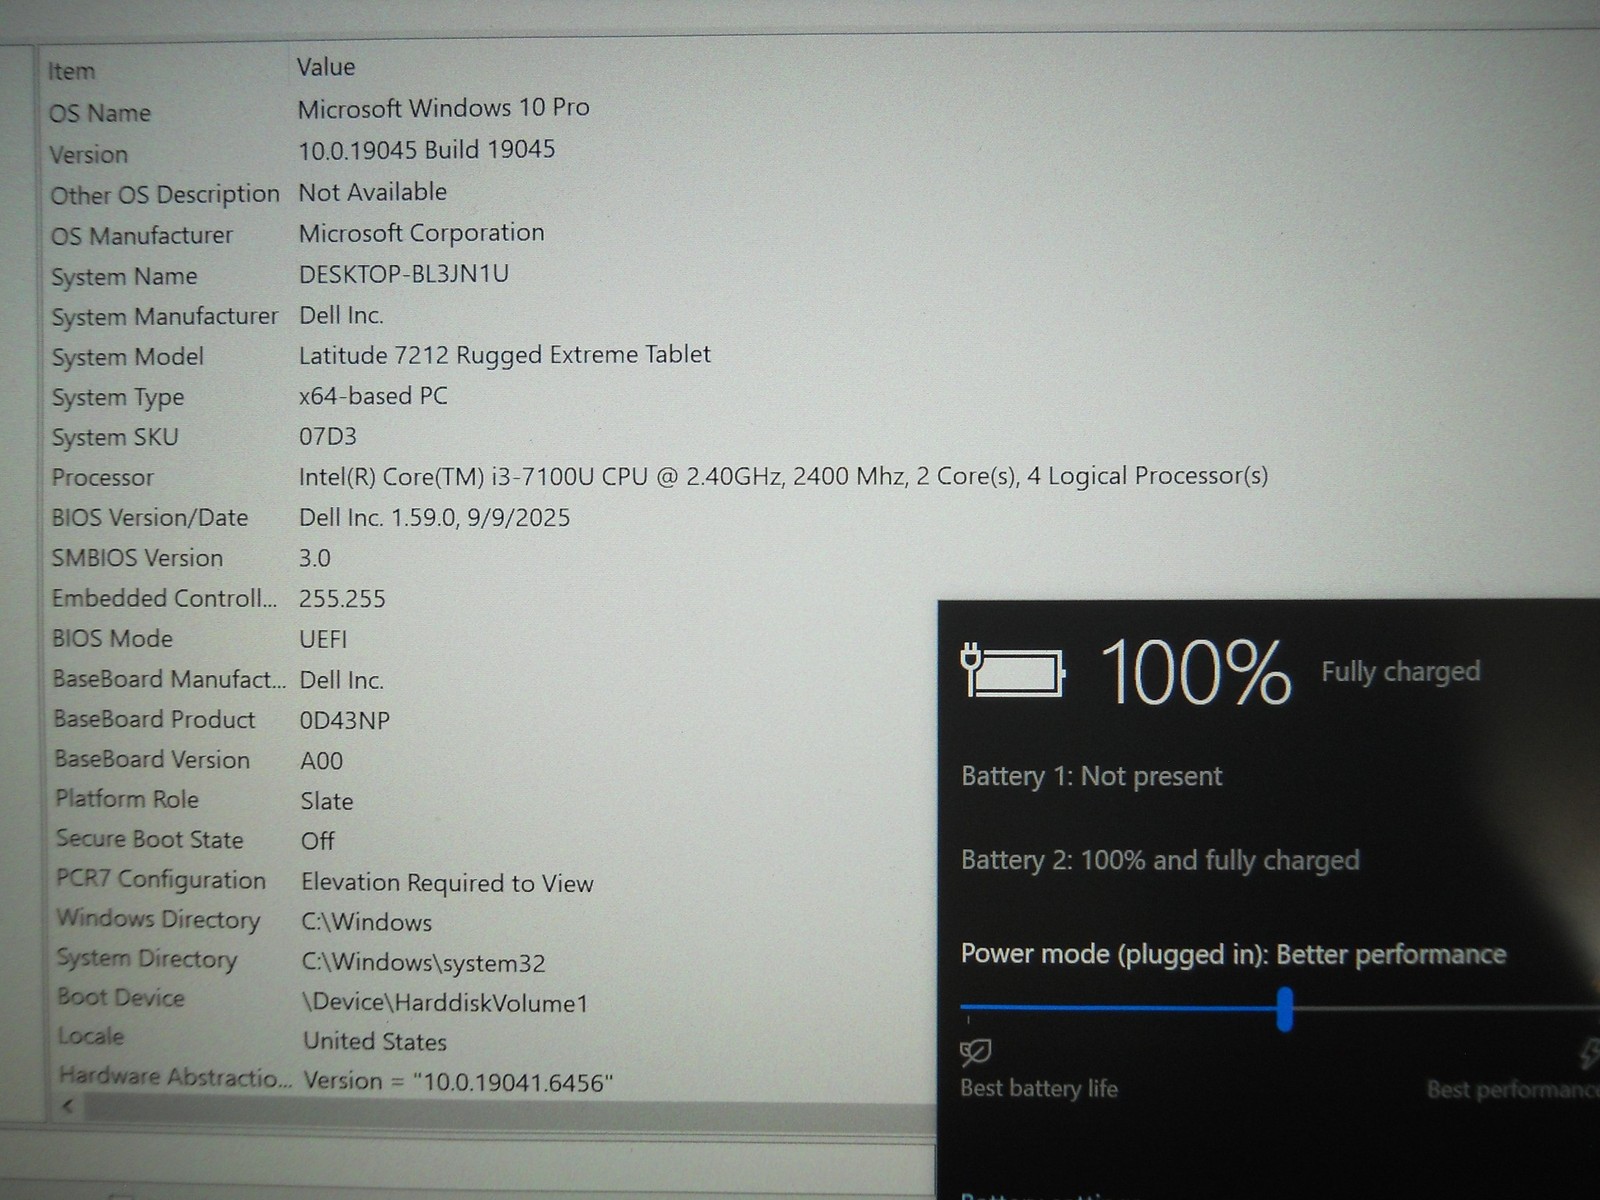
Task: Select 'UEFI' value
Action: click(323, 639)
